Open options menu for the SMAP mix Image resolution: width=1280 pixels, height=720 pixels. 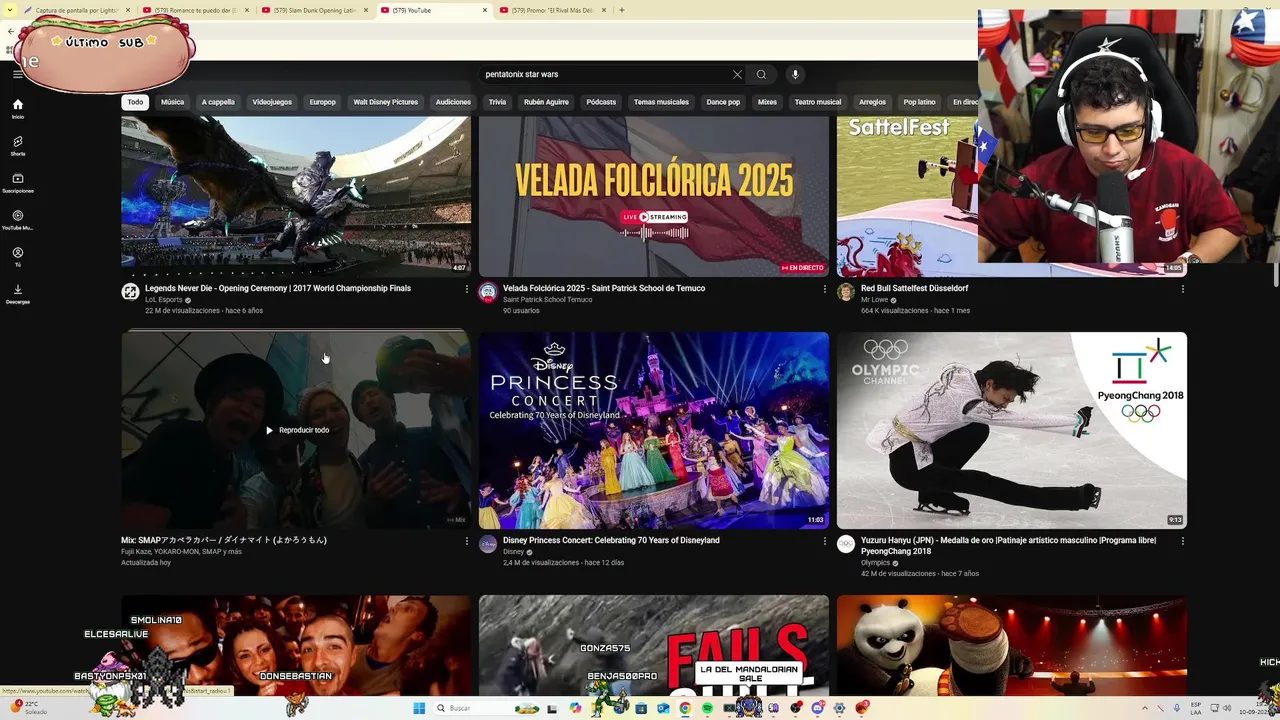pyautogui.click(x=466, y=541)
